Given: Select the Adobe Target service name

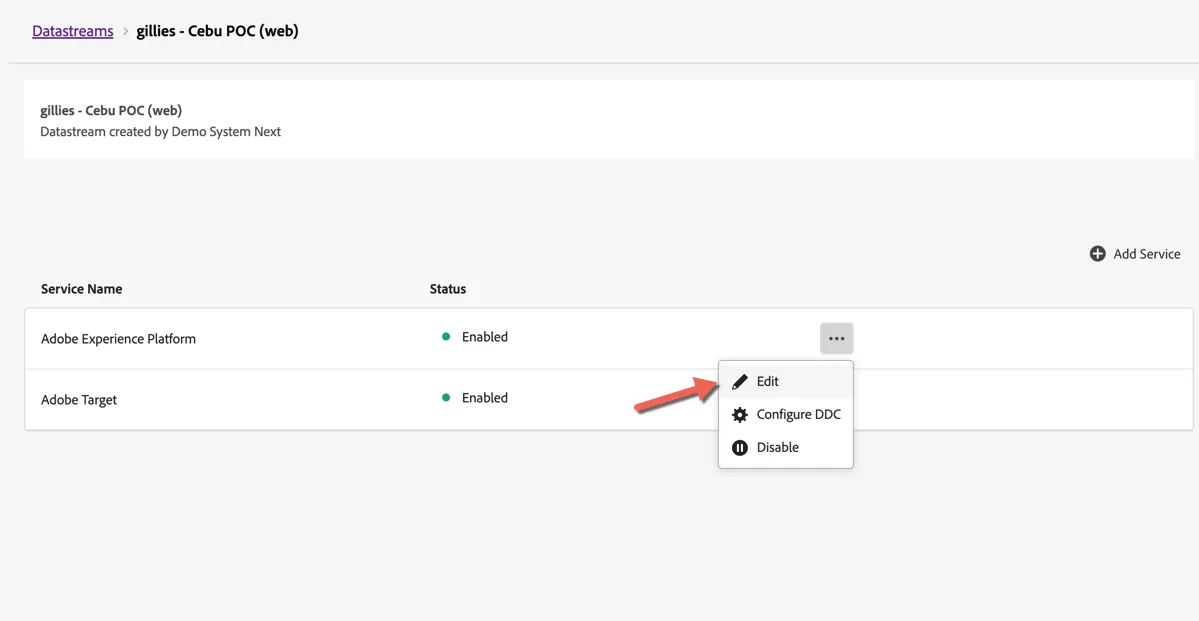Looking at the screenshot, I should click(x=79, y=400).
